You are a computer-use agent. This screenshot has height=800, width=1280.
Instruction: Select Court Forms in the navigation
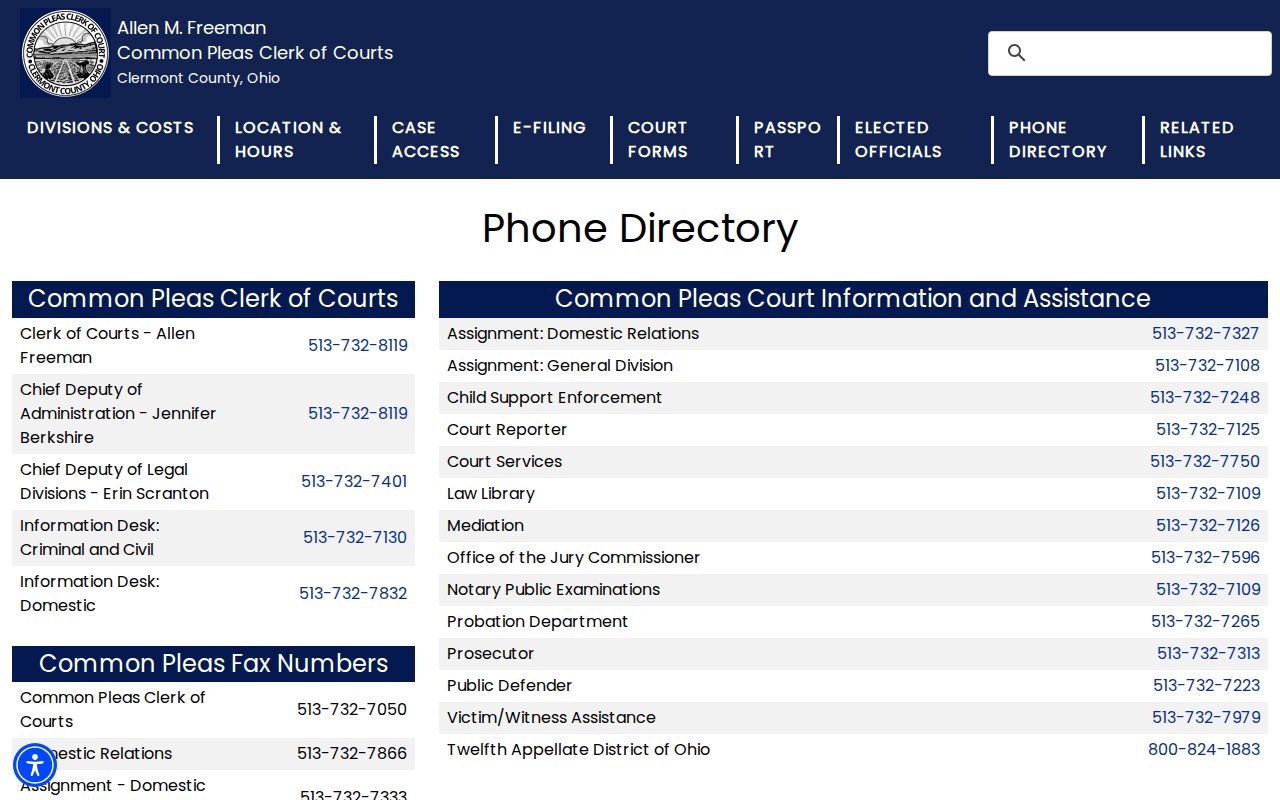point(657,140)
